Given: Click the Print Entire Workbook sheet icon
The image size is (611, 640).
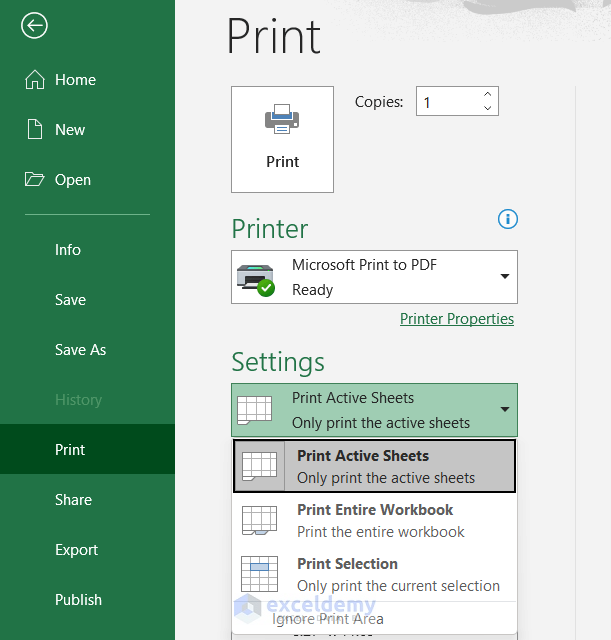Looking at the screenshot, I should [259, 520].
